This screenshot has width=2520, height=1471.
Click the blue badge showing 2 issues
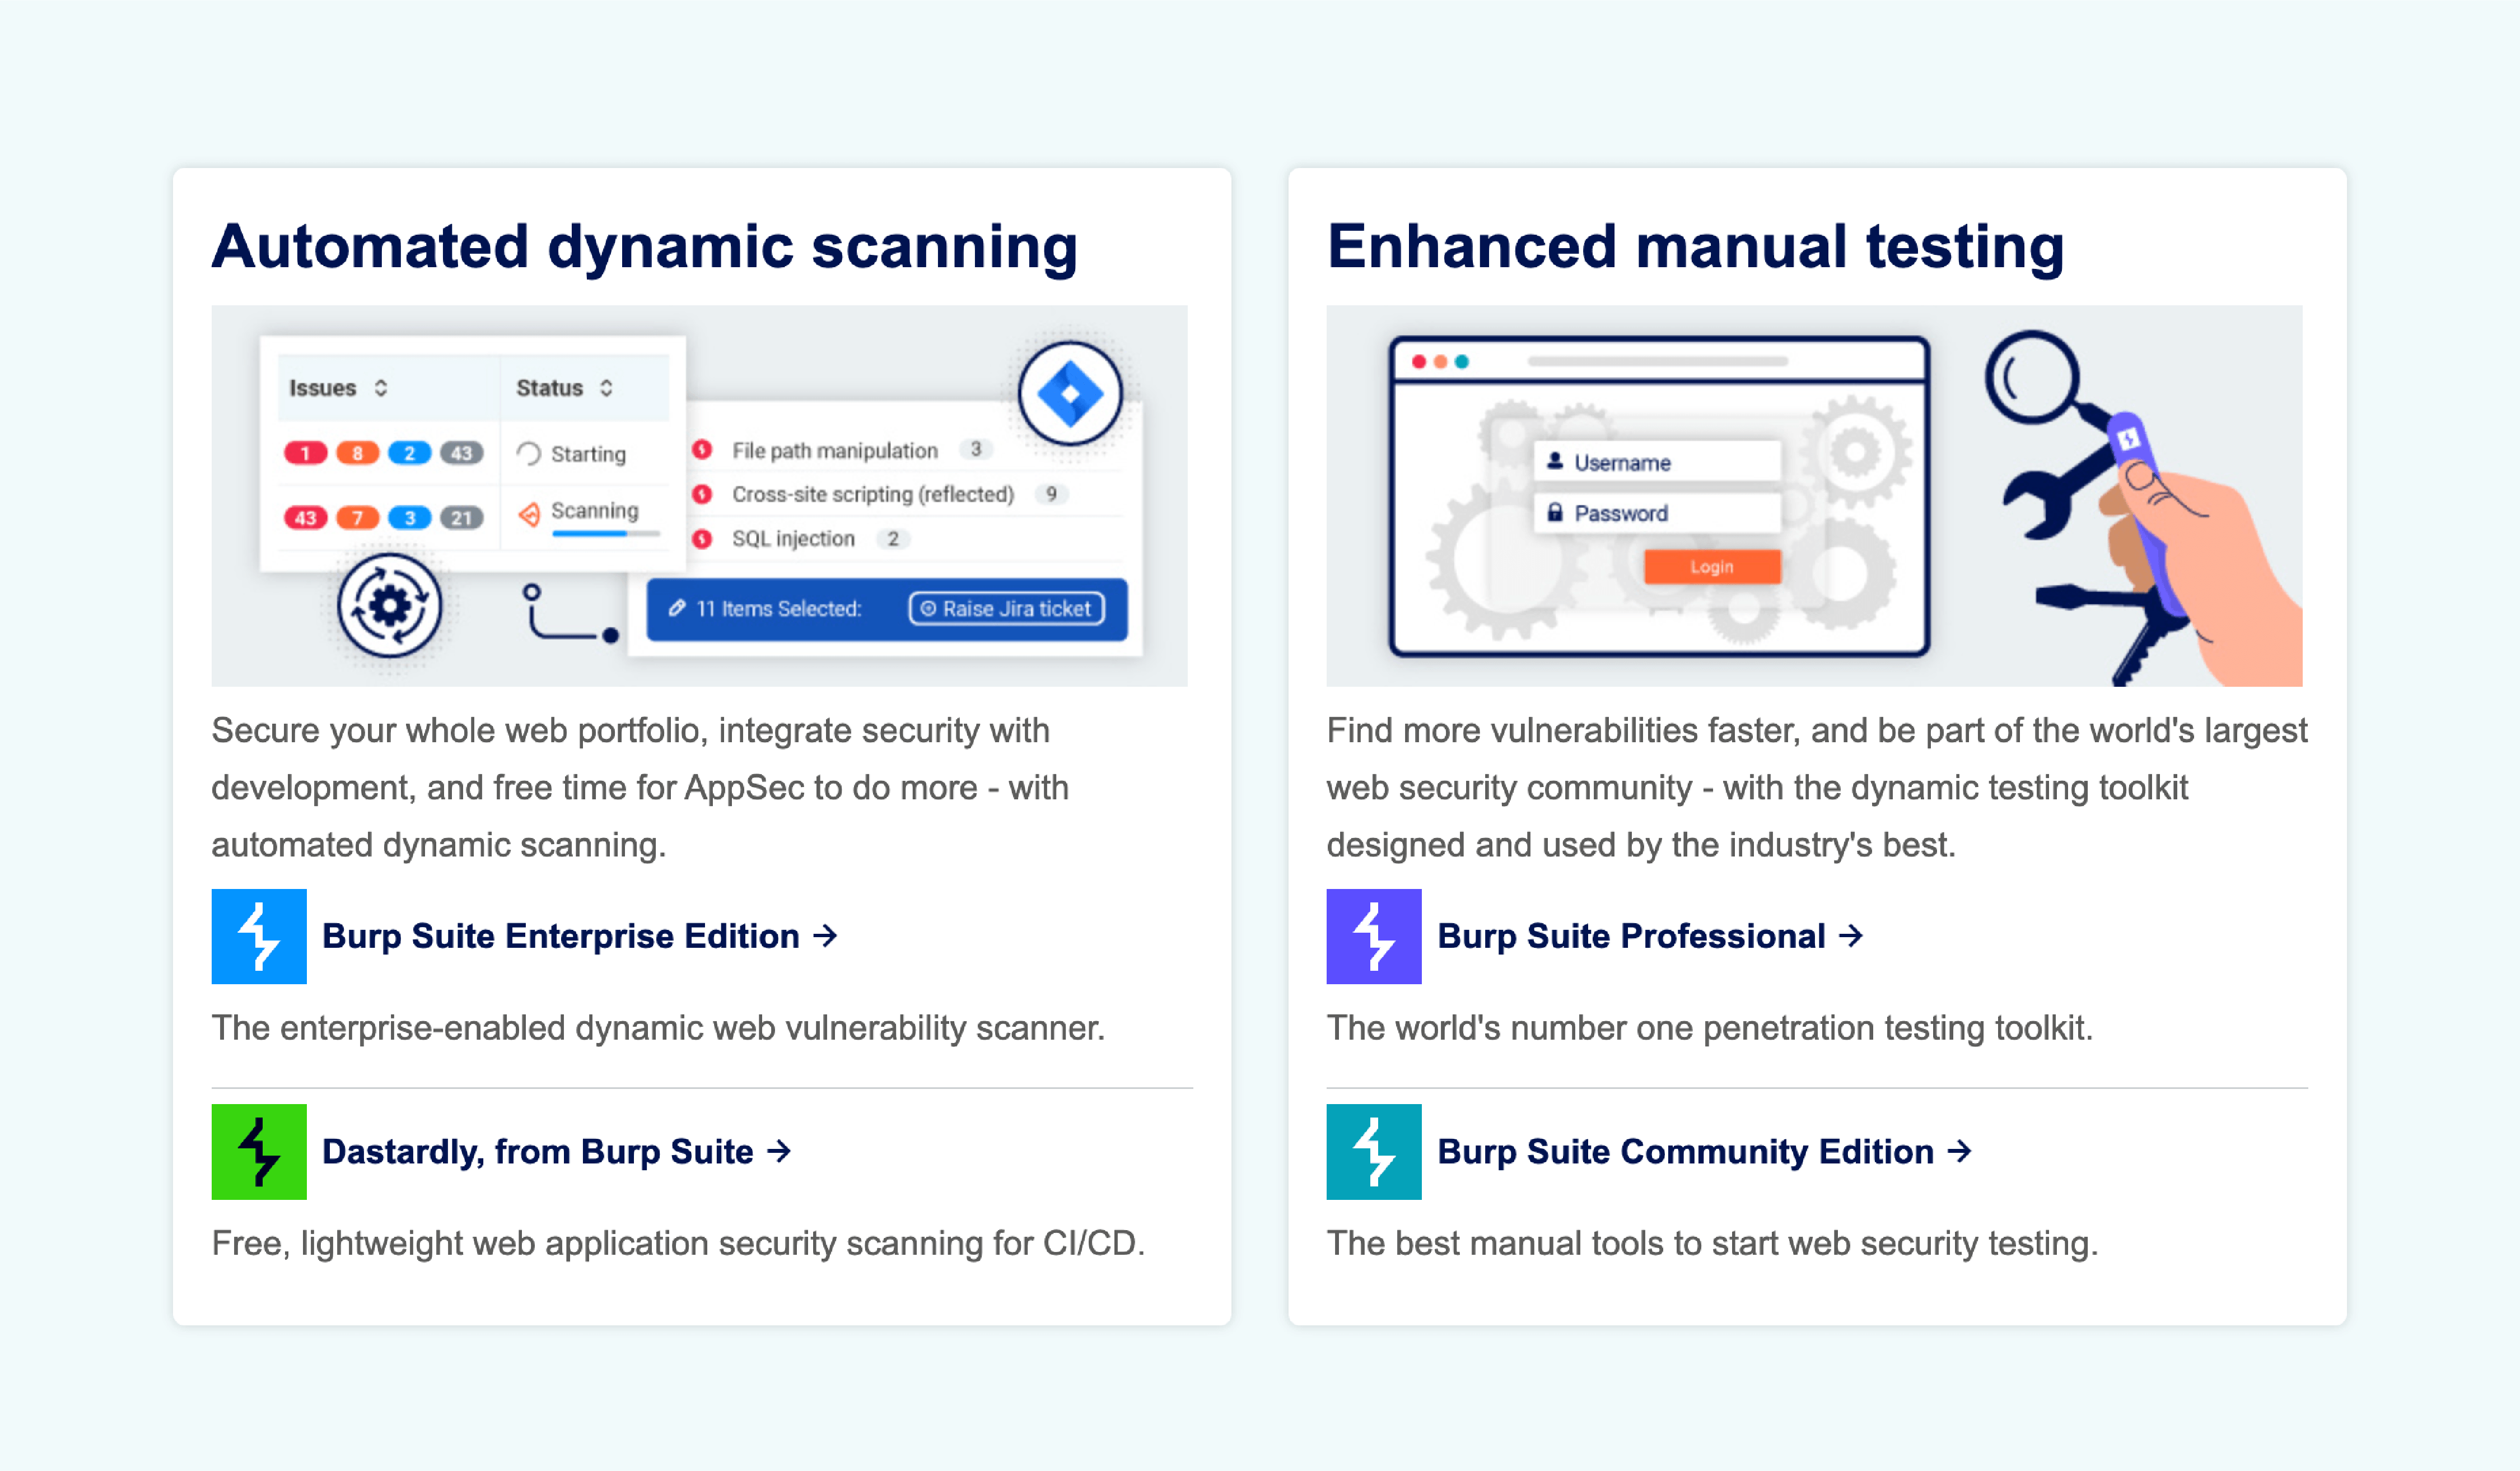pyautogui.click(x=409, y=453)
